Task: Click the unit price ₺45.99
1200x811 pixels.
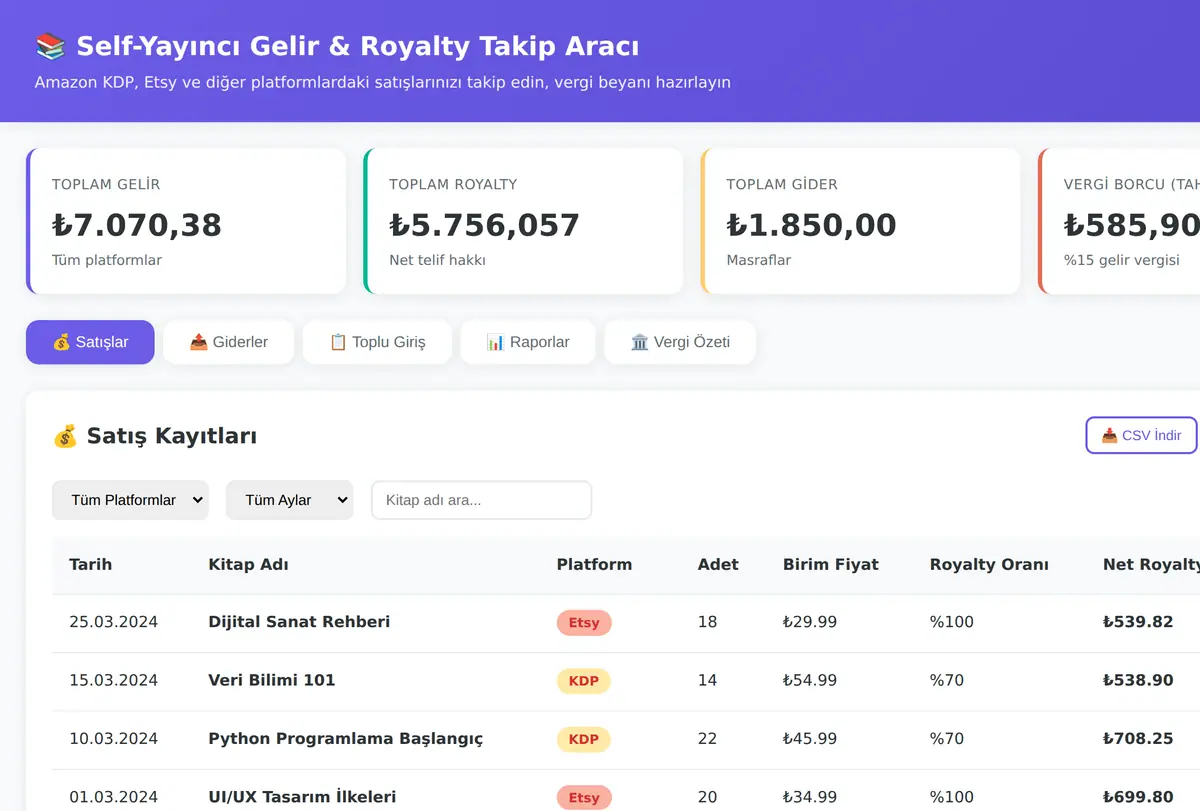Action: (810, 739)
